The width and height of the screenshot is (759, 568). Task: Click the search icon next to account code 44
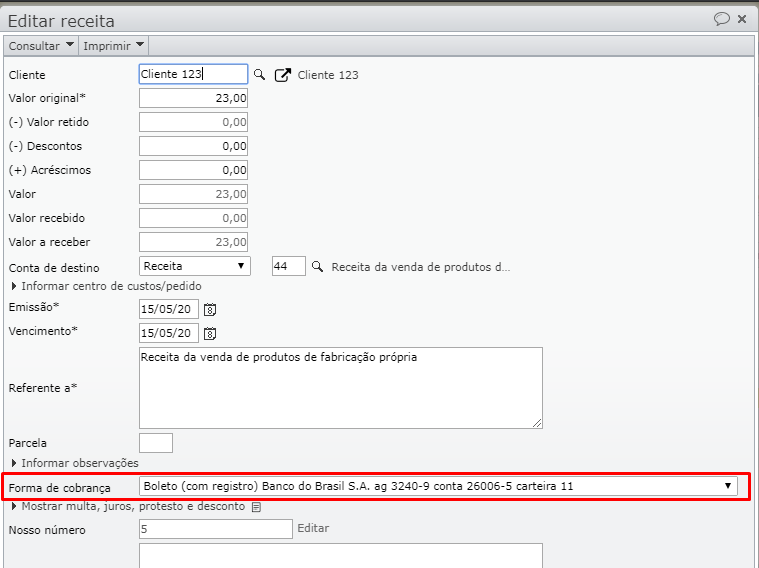coord(317,266)
